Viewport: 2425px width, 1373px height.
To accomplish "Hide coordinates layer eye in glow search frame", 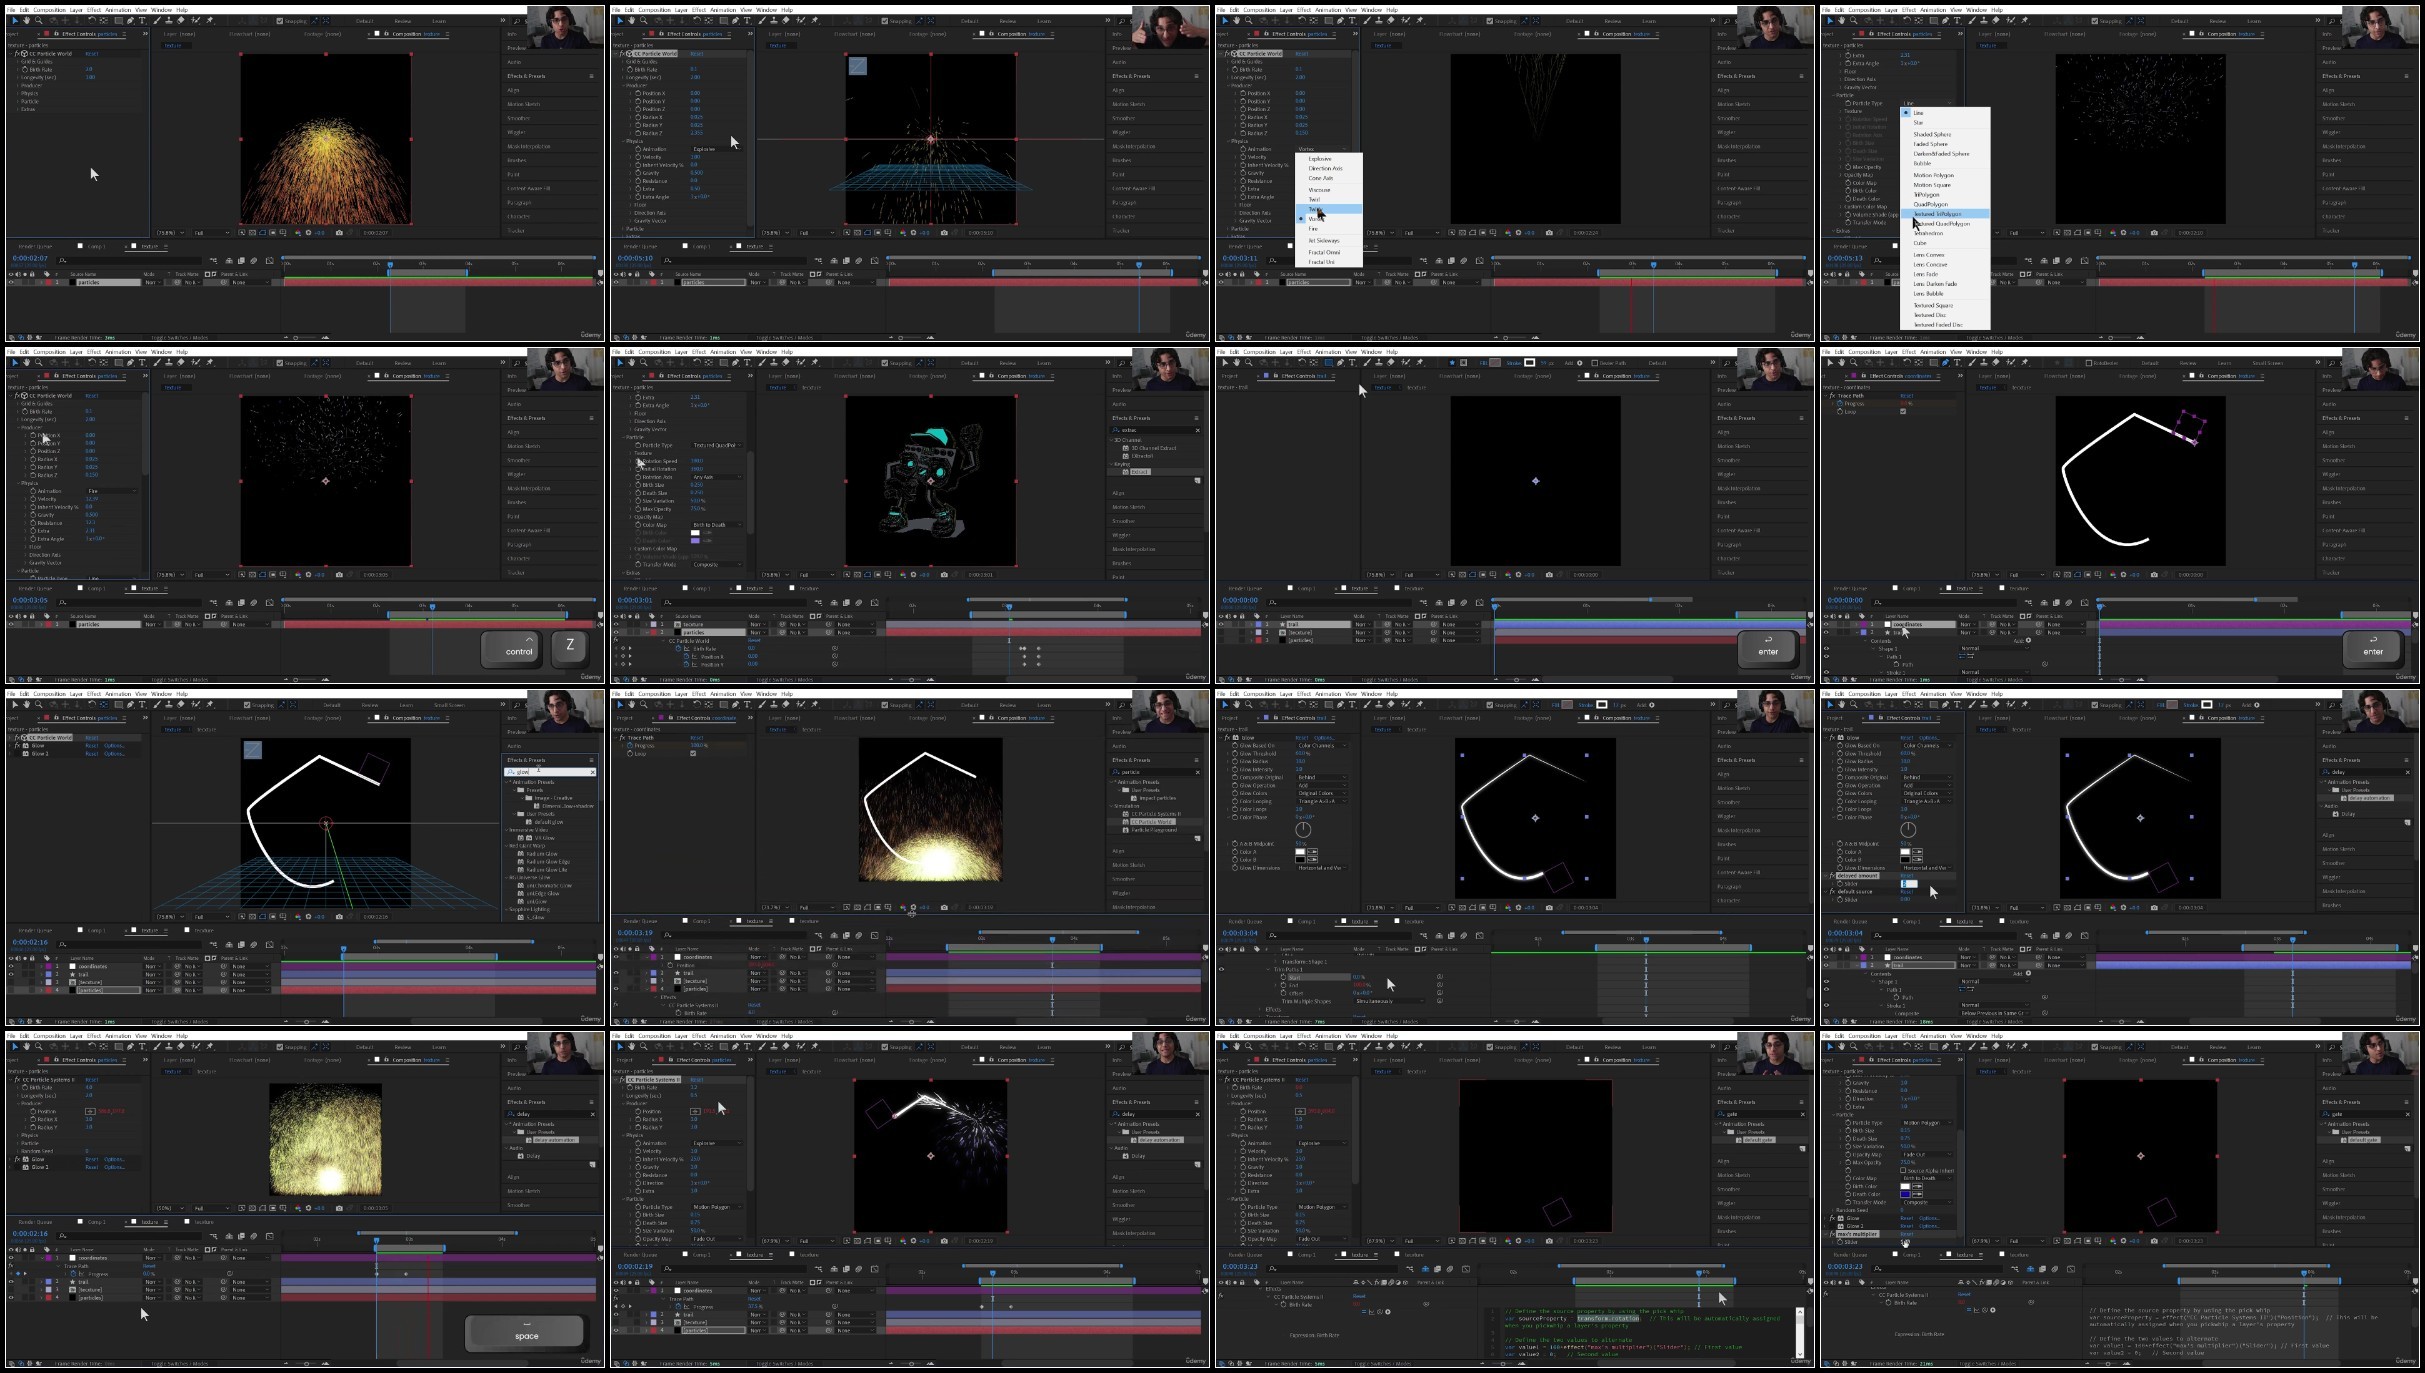I will pyautogui.click(x=12, y=966).
